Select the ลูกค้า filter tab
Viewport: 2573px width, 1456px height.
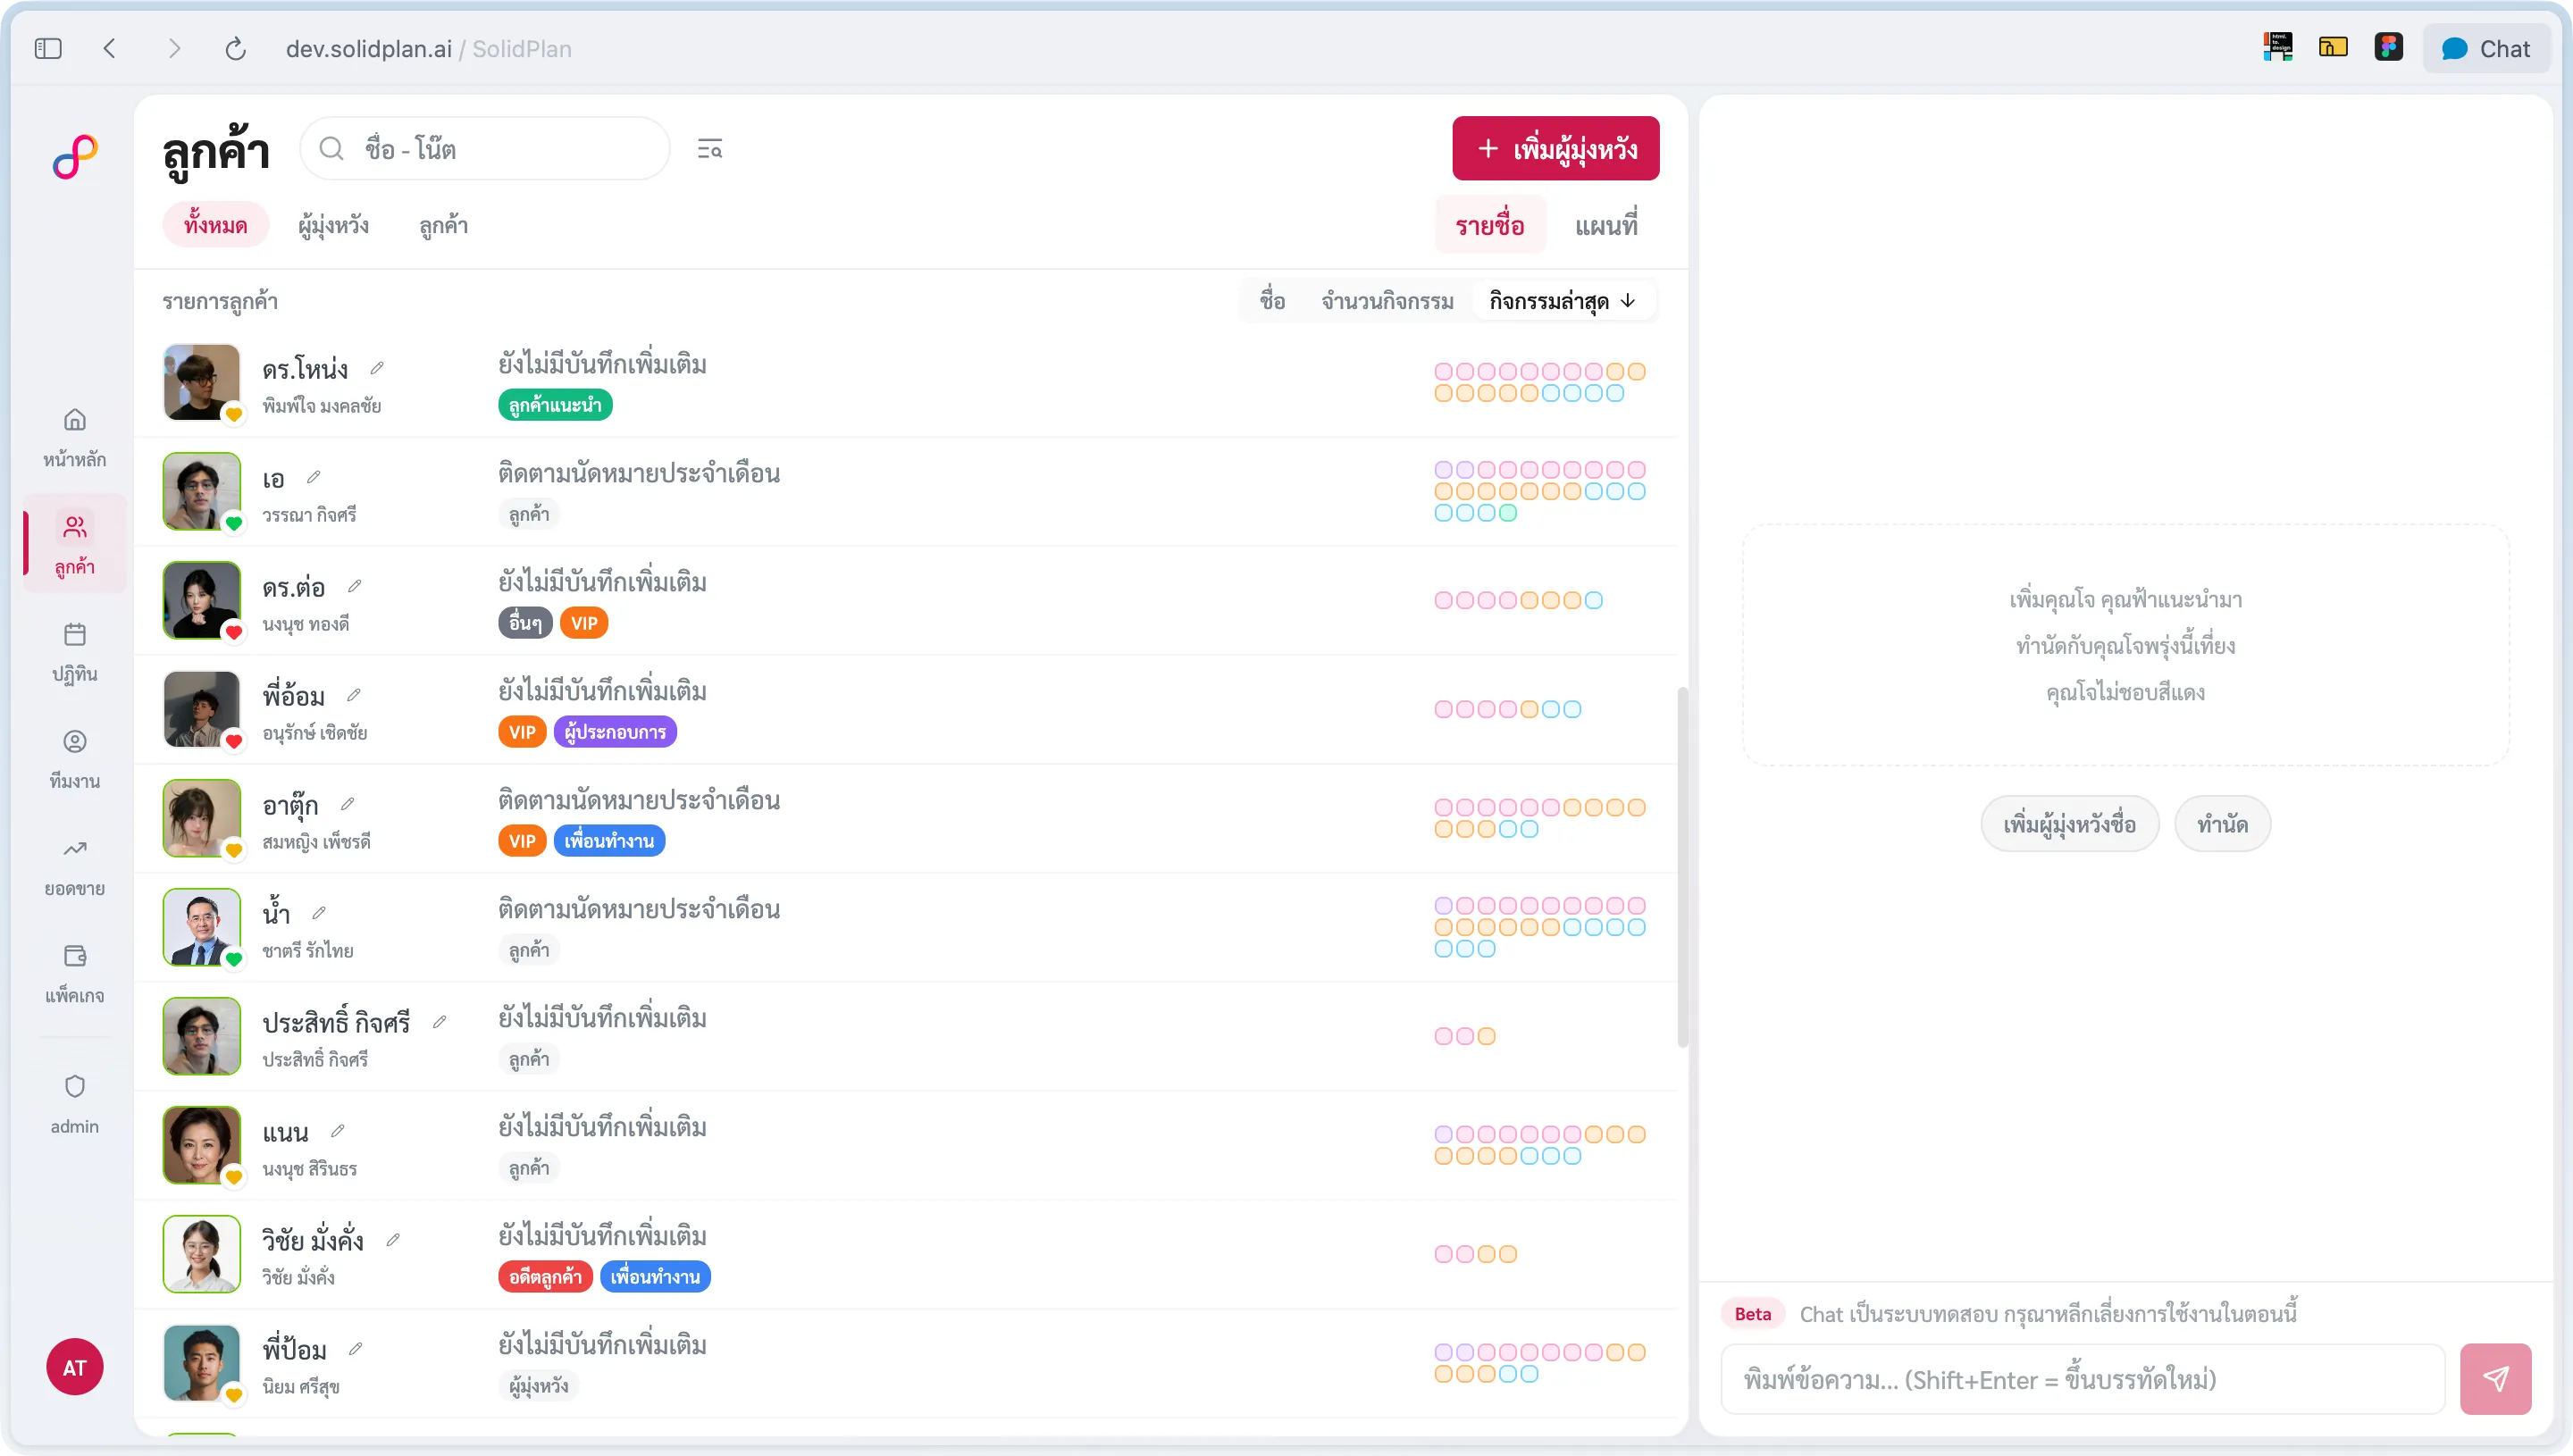(443, 226)
